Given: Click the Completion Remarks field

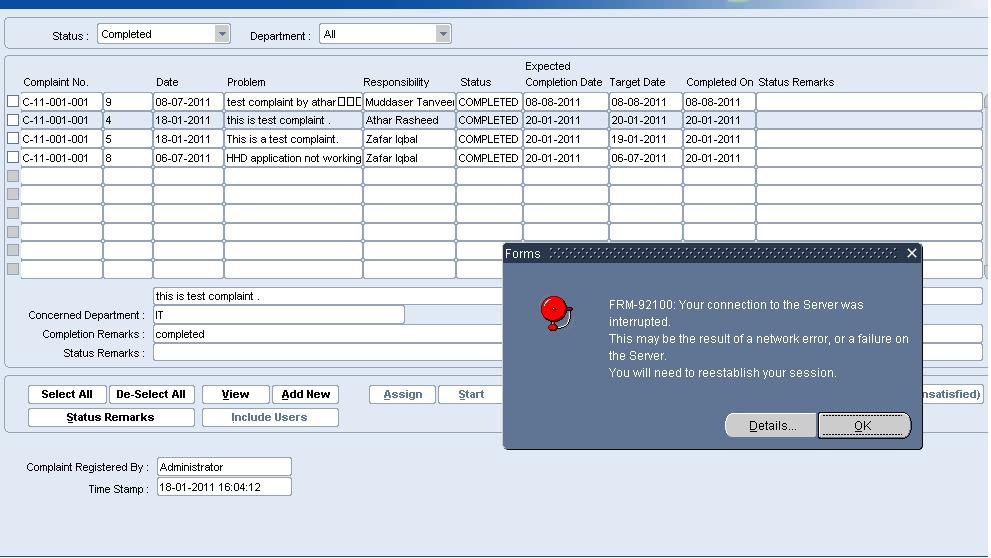Looking at the screenshot, I should pyautogui.click(x=329, y=334).
